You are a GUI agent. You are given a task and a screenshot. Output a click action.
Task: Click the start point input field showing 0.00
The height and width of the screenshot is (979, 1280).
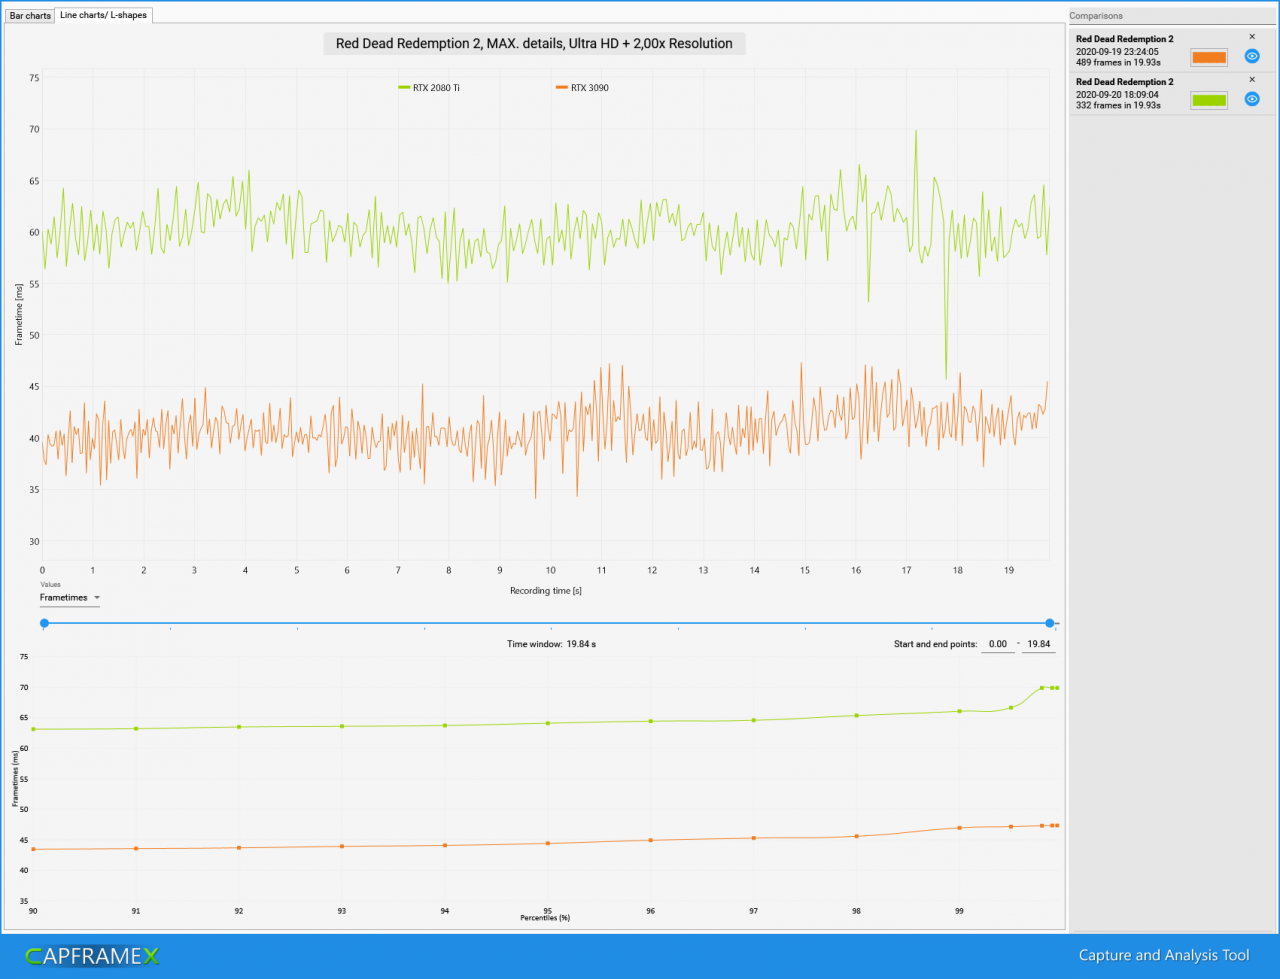pos(997,644)
